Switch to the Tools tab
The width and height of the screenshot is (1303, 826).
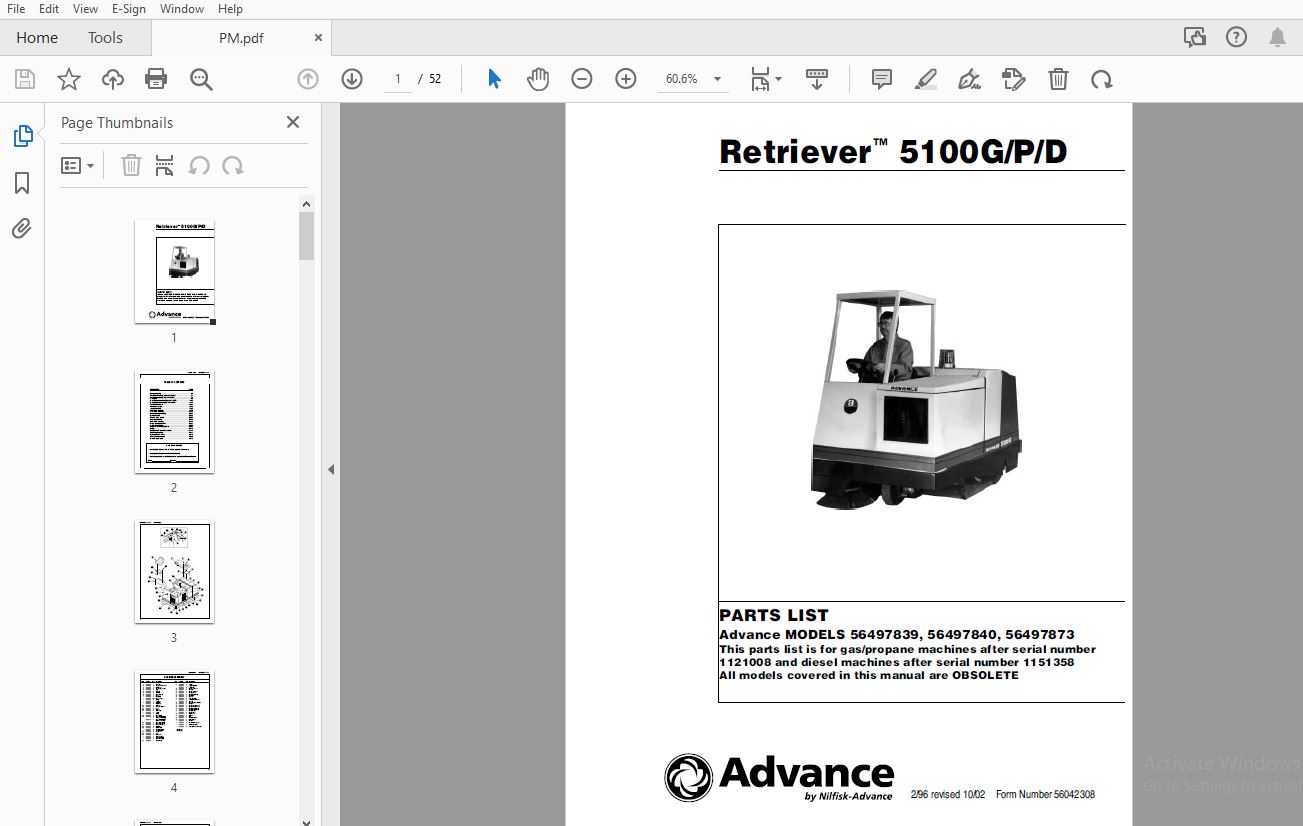click(x=105, y=38)
